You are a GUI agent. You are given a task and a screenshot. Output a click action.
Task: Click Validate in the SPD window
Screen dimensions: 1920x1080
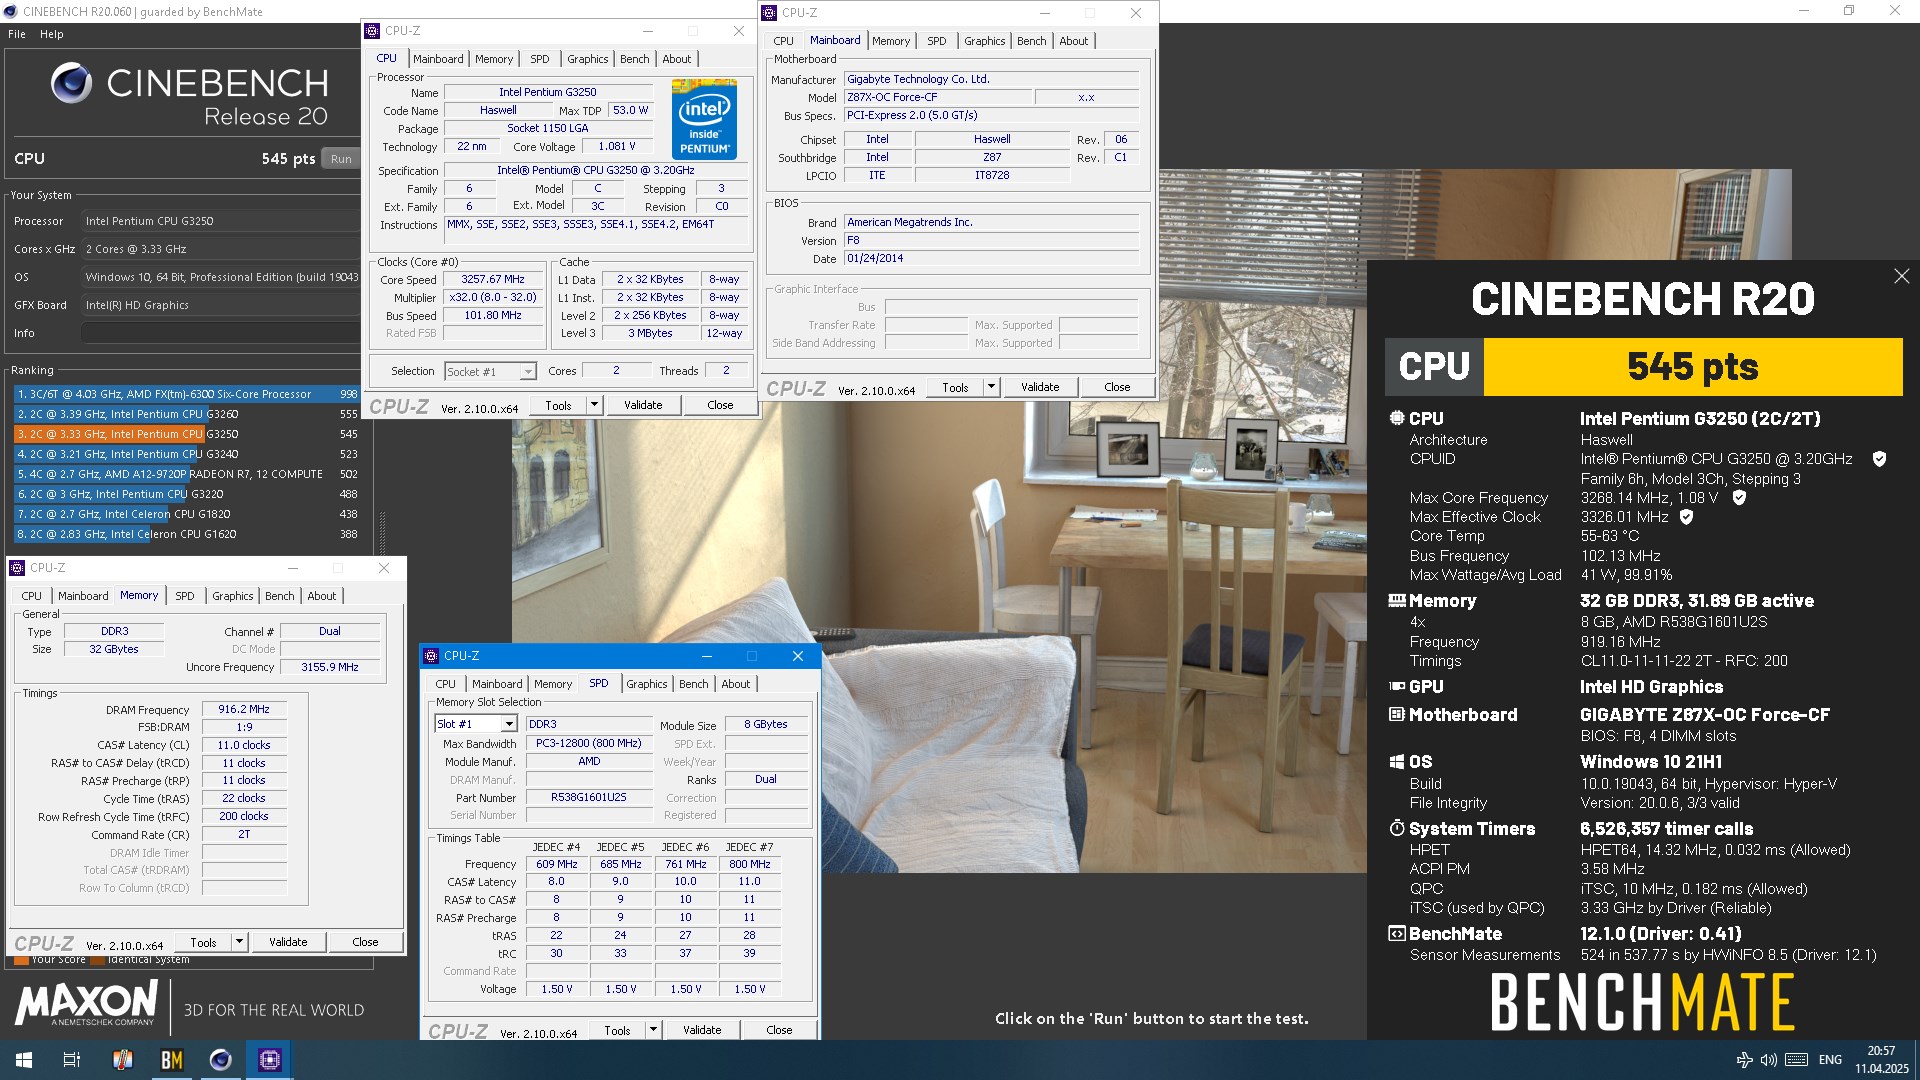pyautogui.click(x=702, y=1030)
